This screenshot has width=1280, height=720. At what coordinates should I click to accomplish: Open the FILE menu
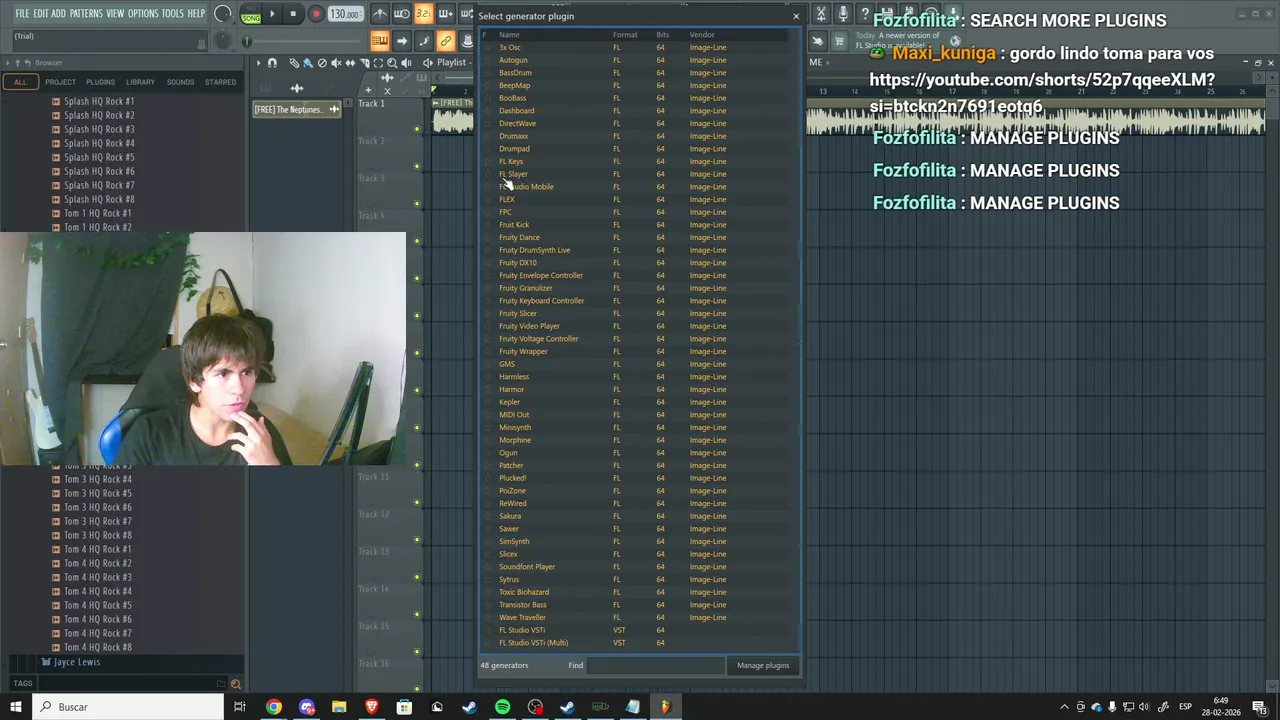tap(22, 13)
